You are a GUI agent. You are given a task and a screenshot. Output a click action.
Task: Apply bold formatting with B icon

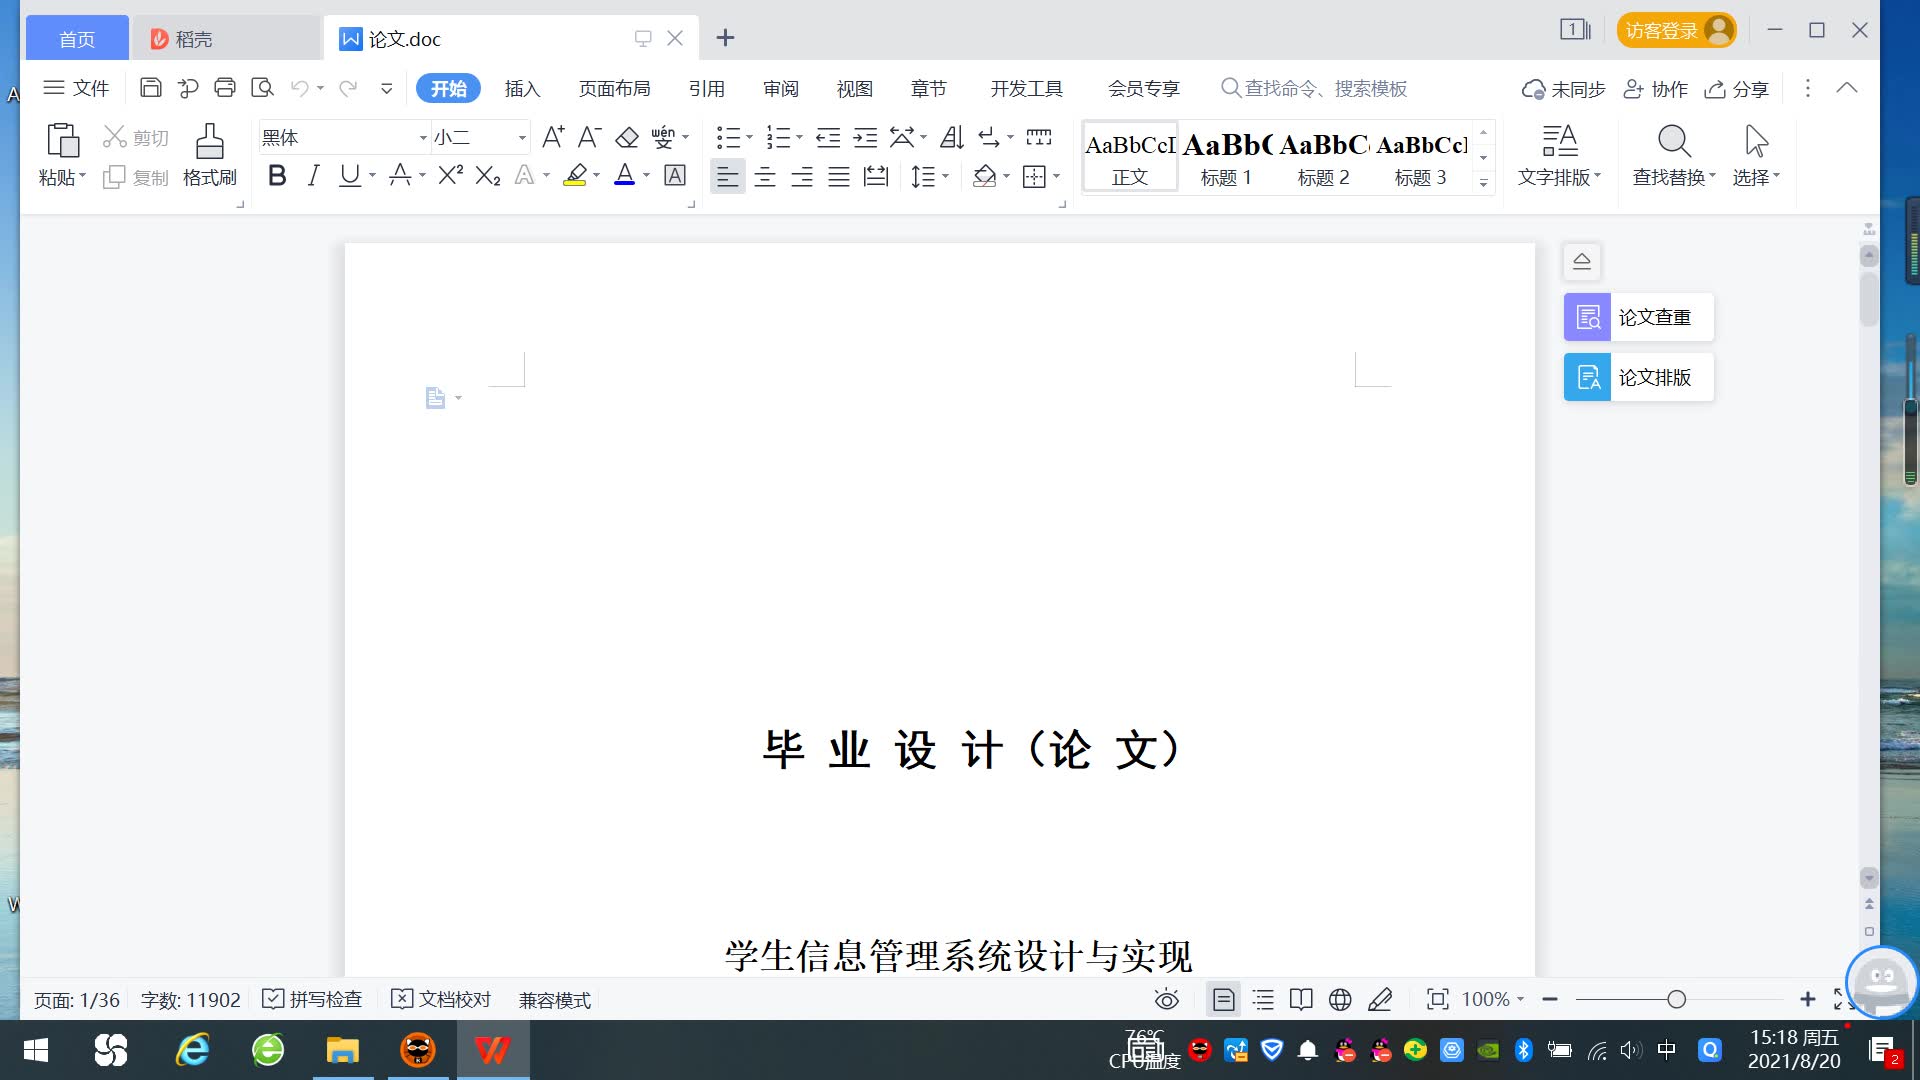point(277,176)
